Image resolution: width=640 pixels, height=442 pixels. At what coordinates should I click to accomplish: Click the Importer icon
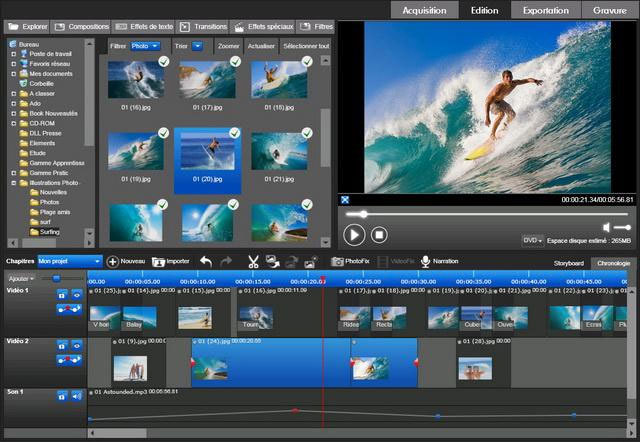[x=158, y=261]
